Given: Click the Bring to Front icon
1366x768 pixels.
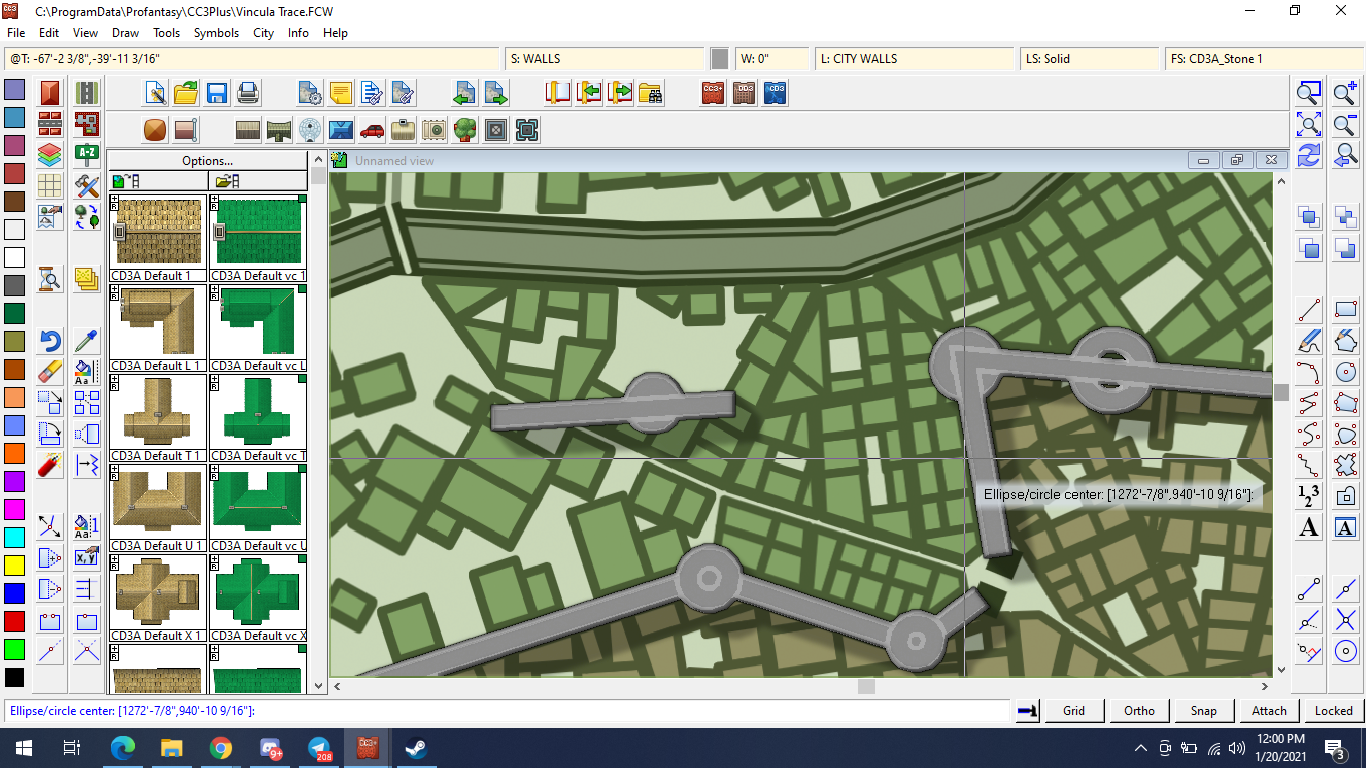Looking at the screenshot, I should pyautogui.click(x=1309, y=217).
